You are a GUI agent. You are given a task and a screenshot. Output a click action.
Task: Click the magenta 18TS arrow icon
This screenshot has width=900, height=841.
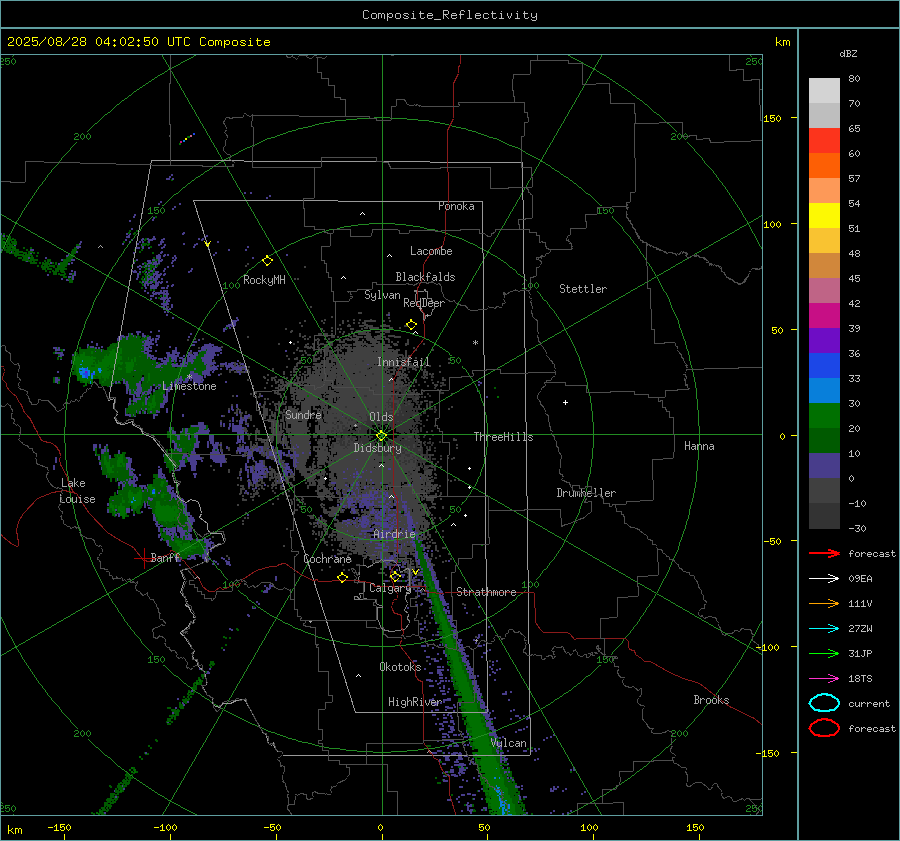tap(824, 679)
